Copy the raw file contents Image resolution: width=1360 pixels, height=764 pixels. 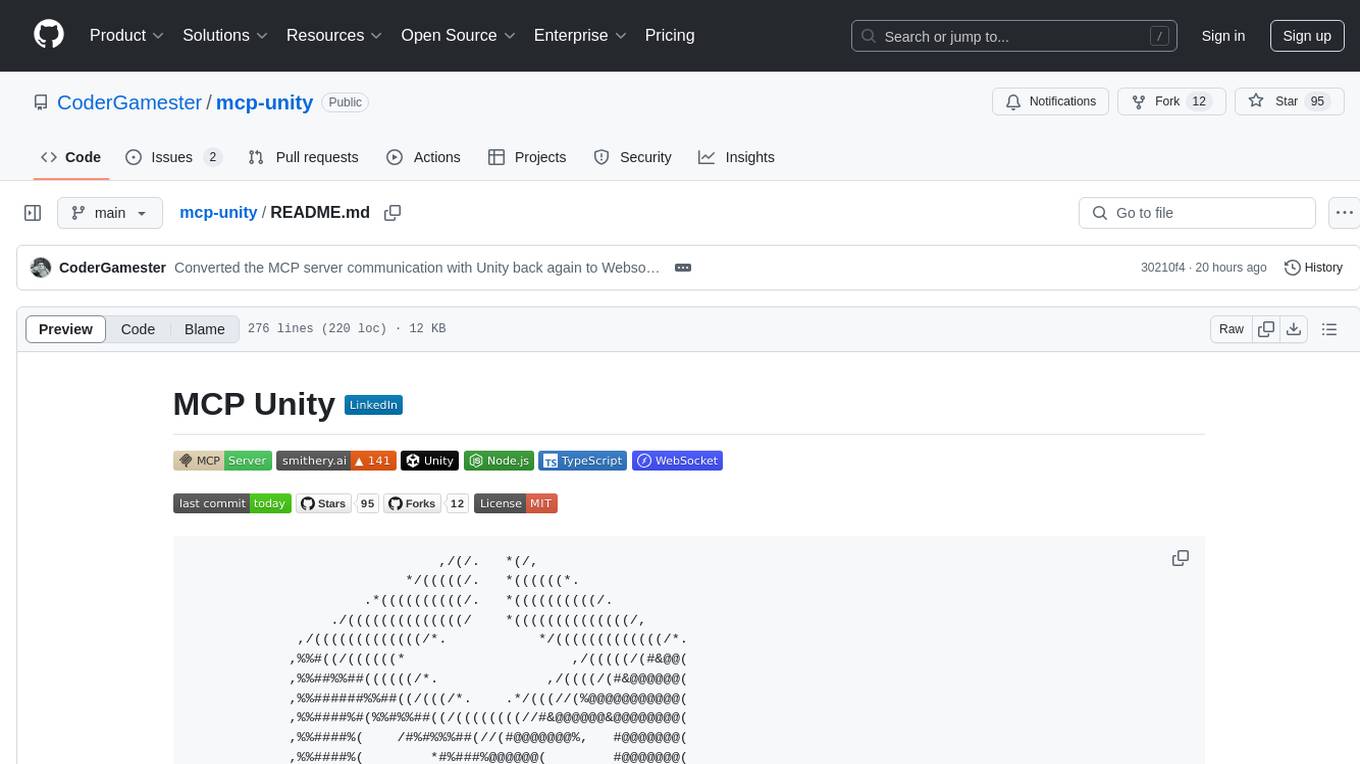pos(1267,329)
